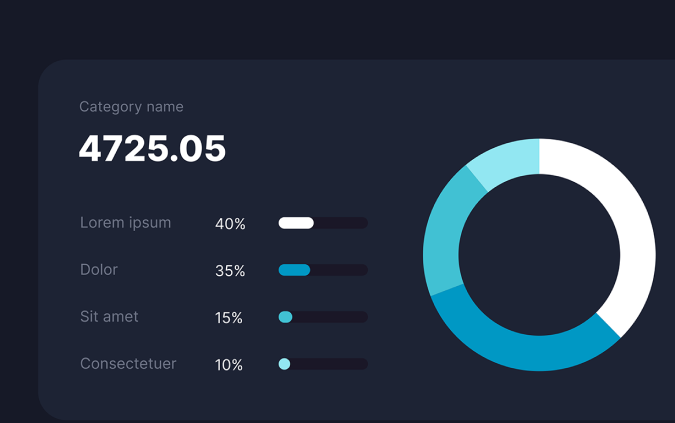675x423 pixels.
Task: Click the white Lorem ipsum progress bar
Action: pyautogui.click(x=296, y=223)
